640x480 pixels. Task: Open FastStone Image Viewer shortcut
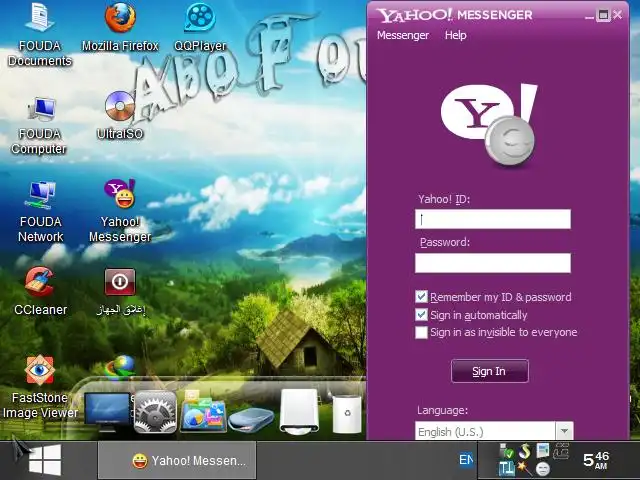[x=40, y=387]
